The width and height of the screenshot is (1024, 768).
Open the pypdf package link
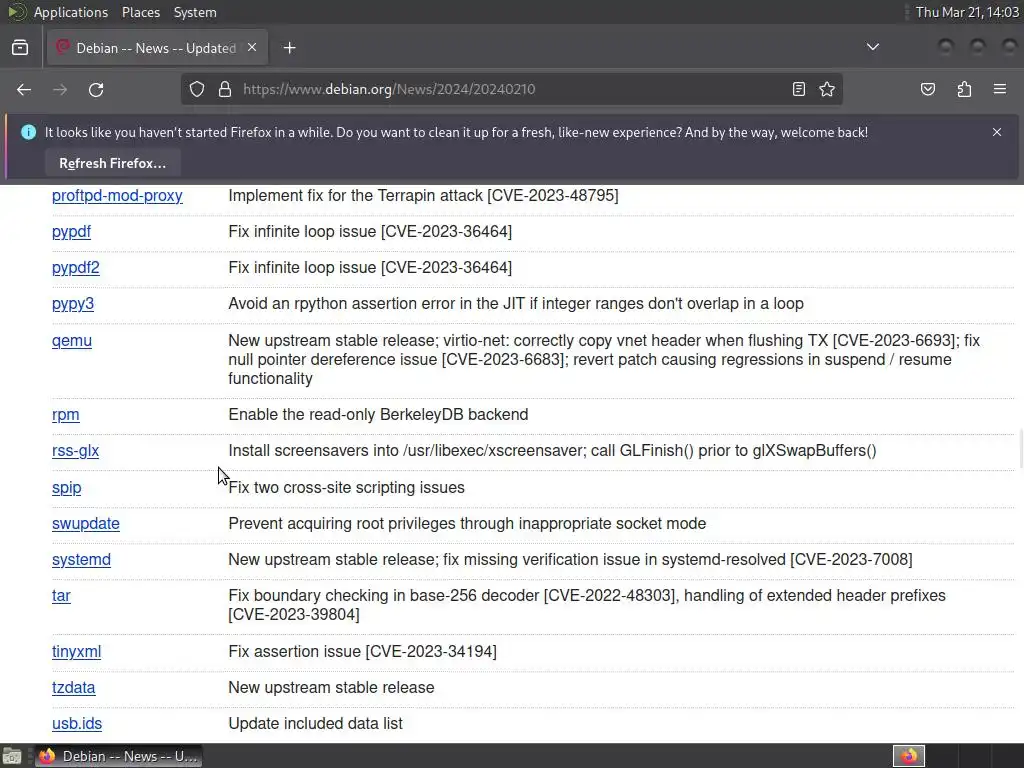coord(71,232)
